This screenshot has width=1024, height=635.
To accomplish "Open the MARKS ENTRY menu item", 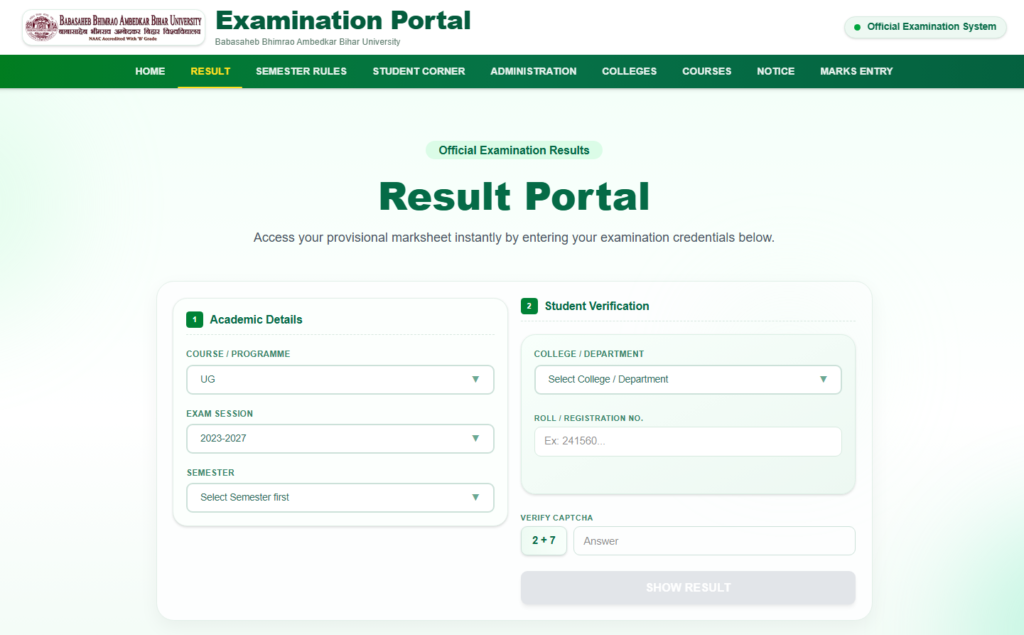I will pos(856,71).
